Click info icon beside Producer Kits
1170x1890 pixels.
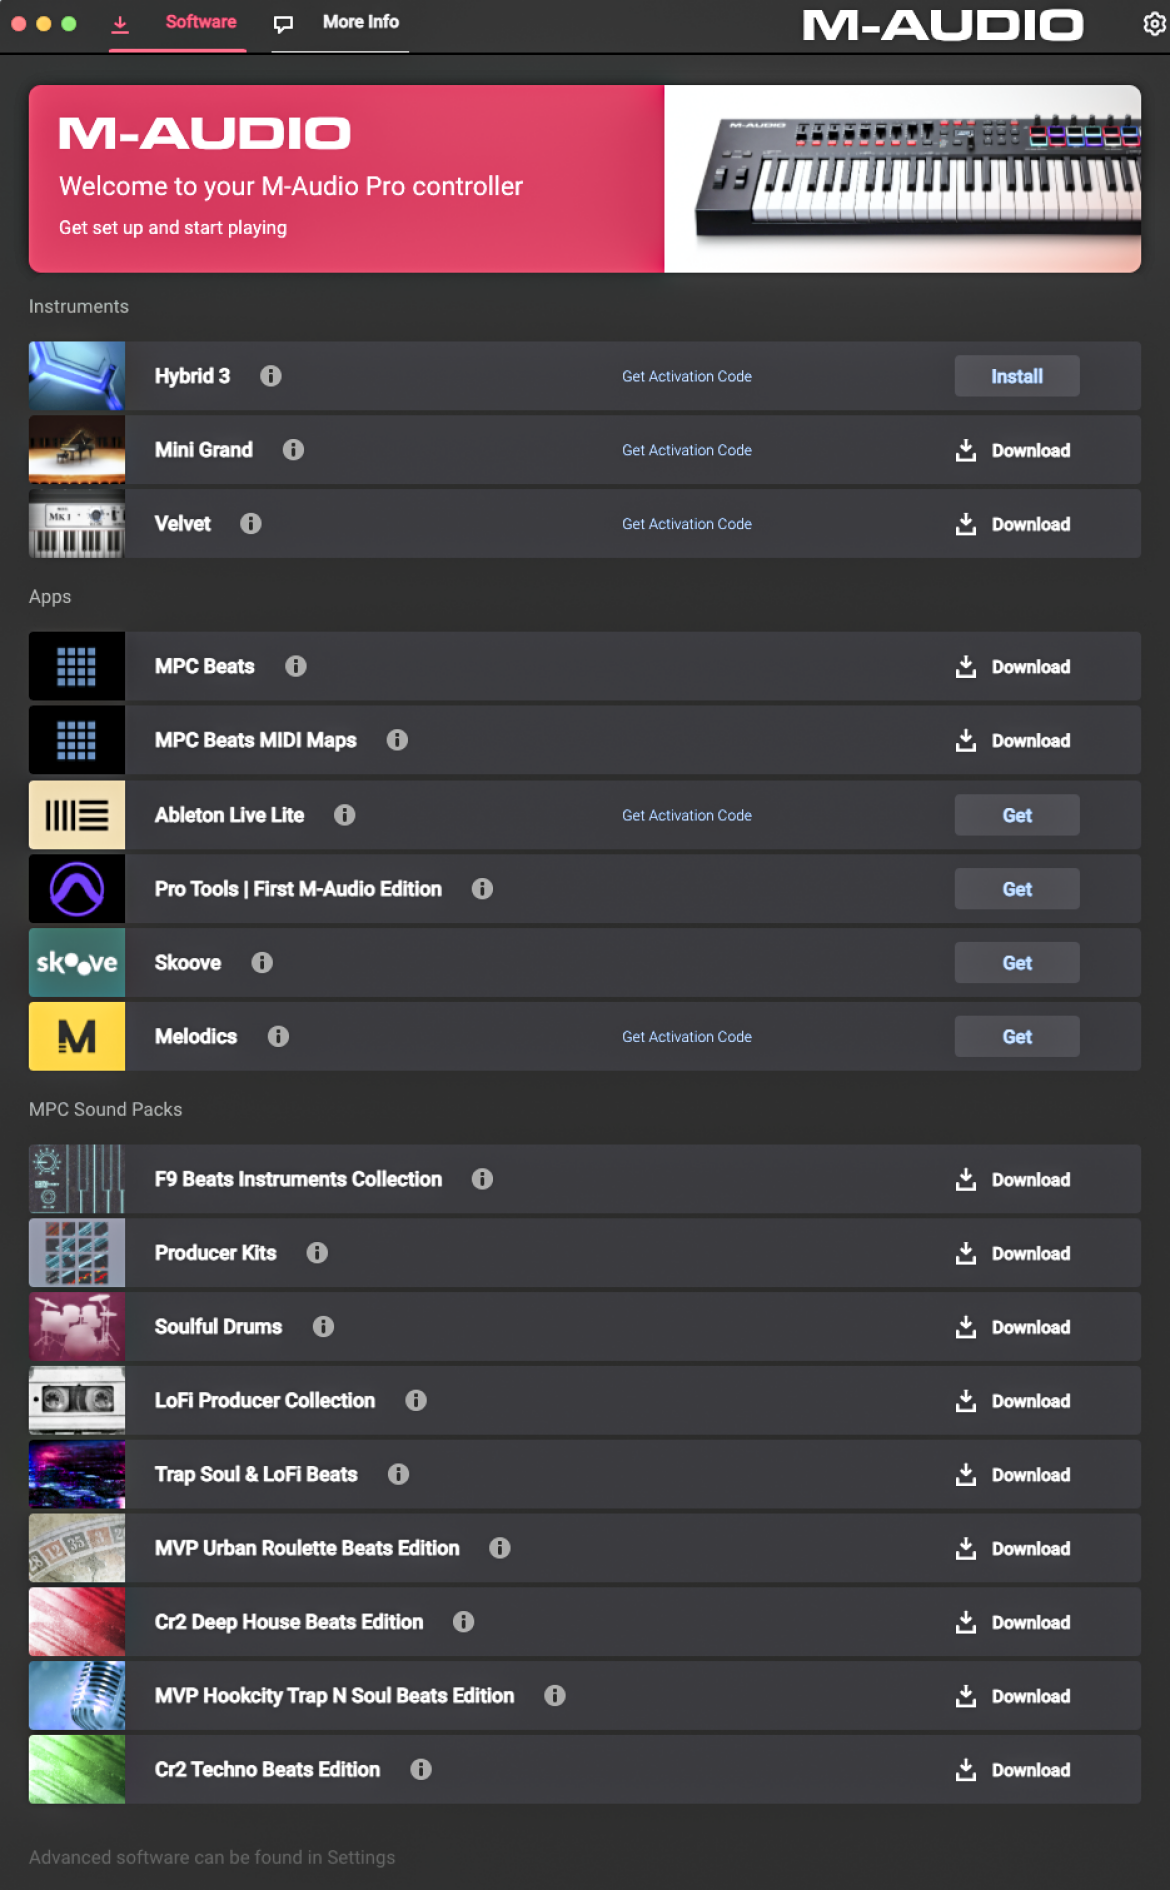tap(317, 1253)
